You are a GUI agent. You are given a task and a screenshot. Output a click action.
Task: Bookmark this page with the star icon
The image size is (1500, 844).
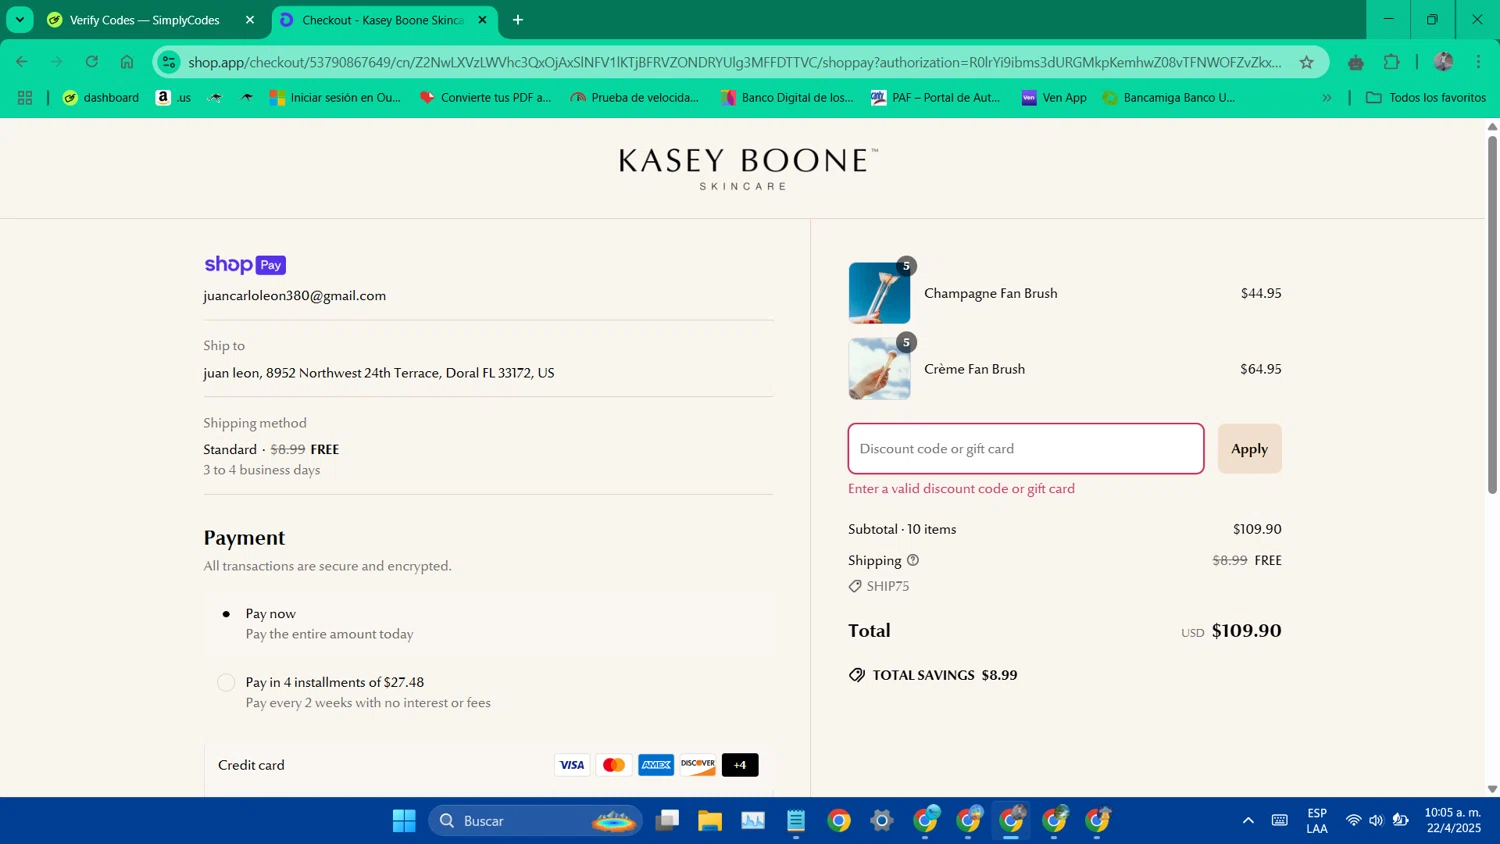1306,62
